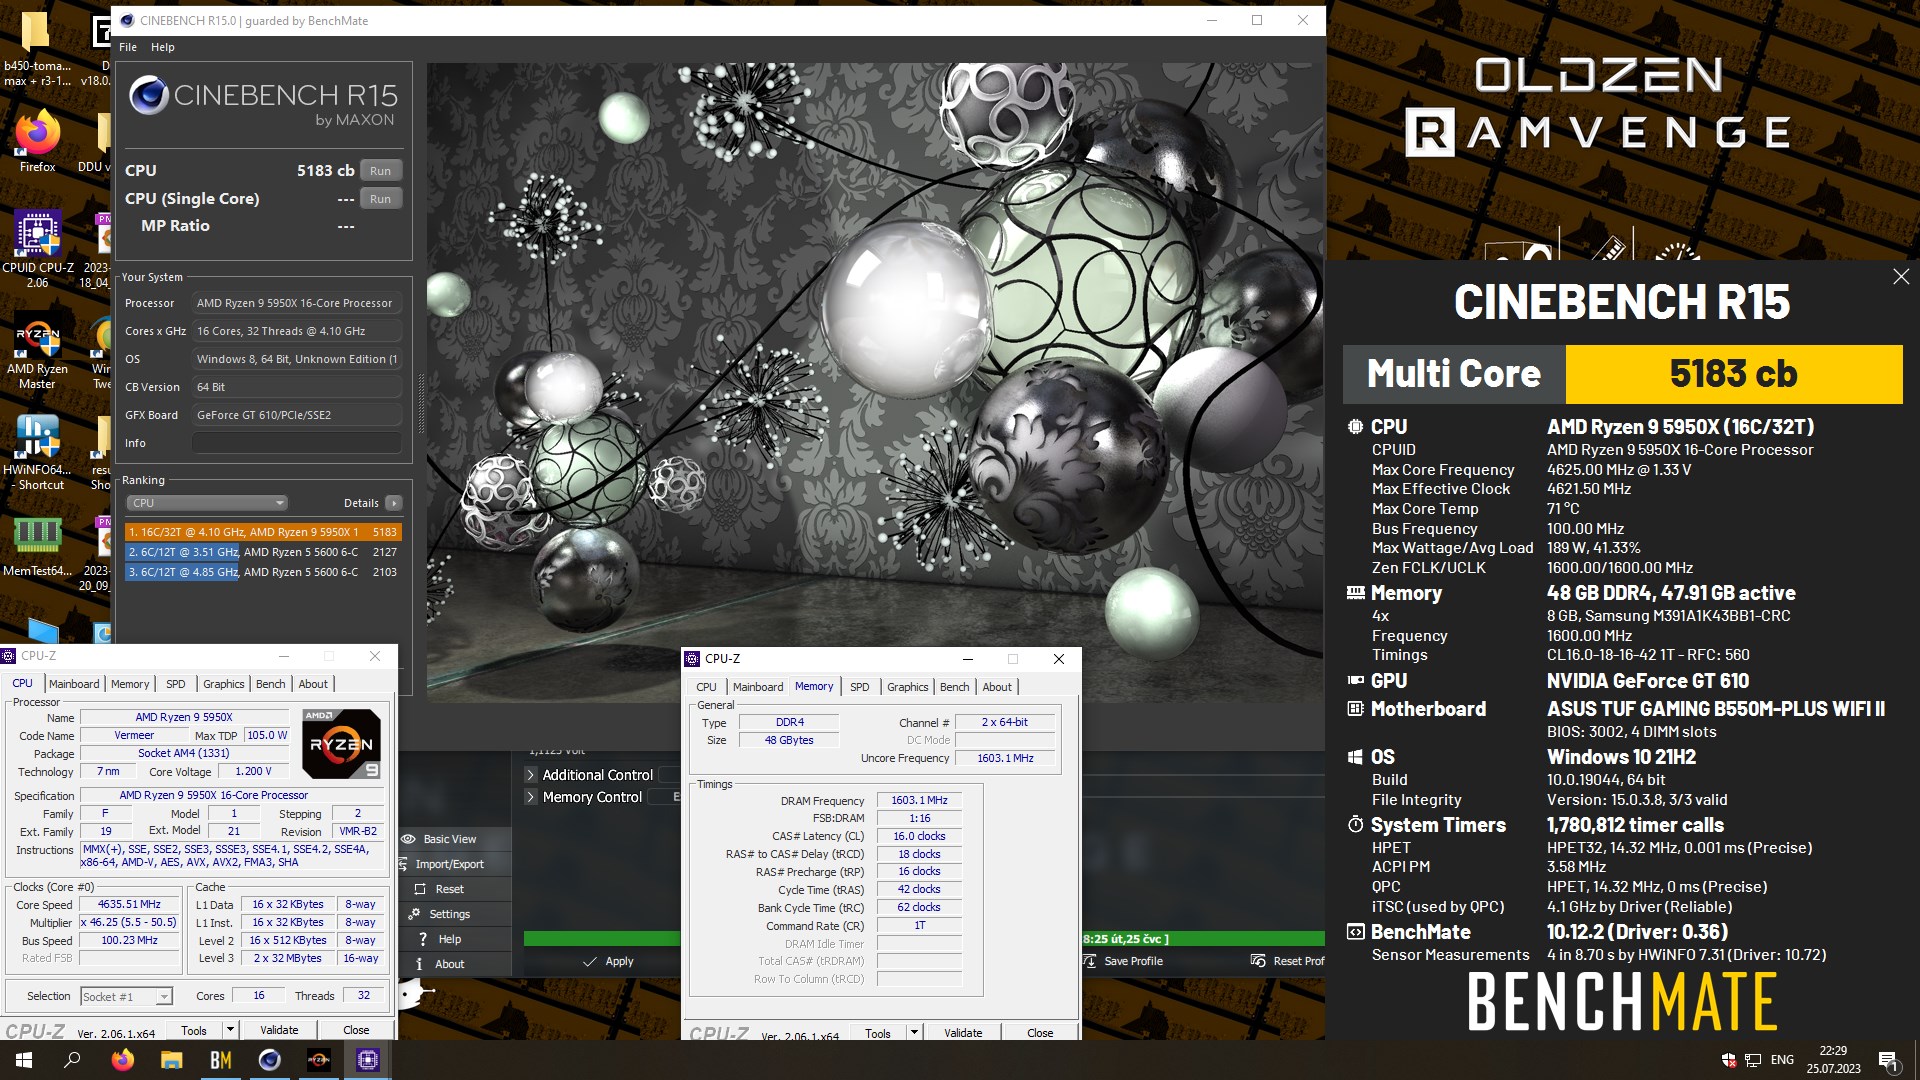
Task: Expand the ranking Details arrow in Cinebench
Action: click(394, 503)
